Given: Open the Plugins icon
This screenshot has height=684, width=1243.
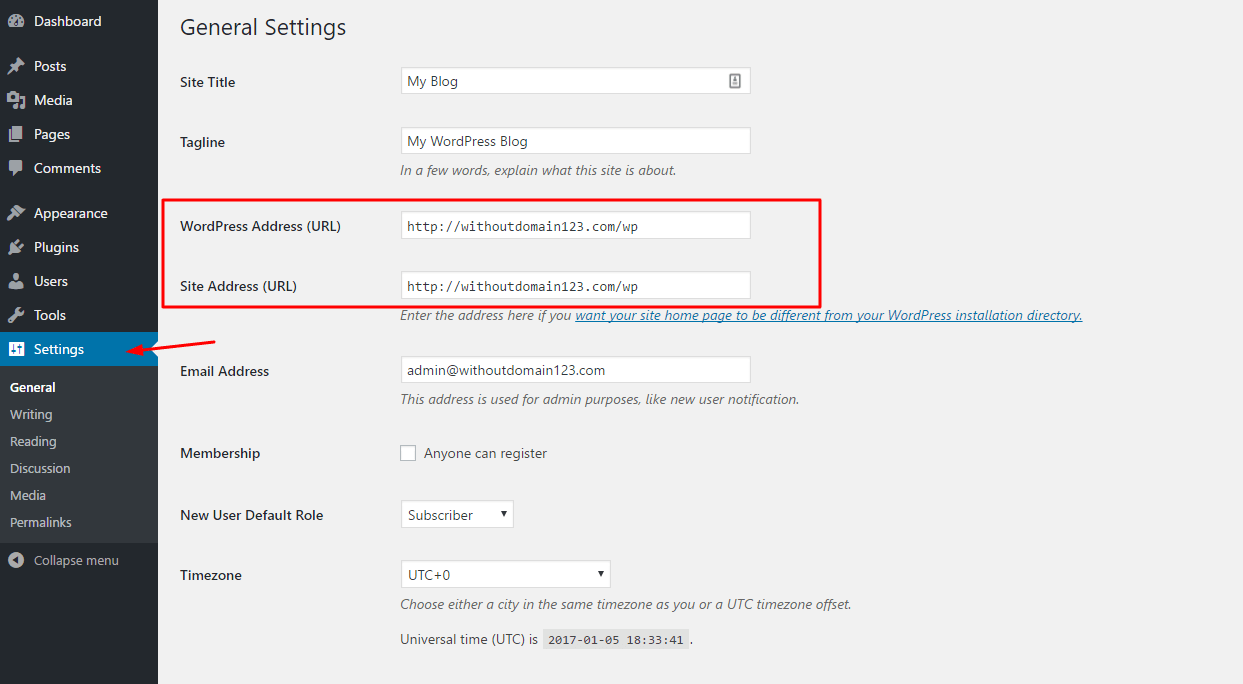Looking at the screenshot, I should coord(16,246).
